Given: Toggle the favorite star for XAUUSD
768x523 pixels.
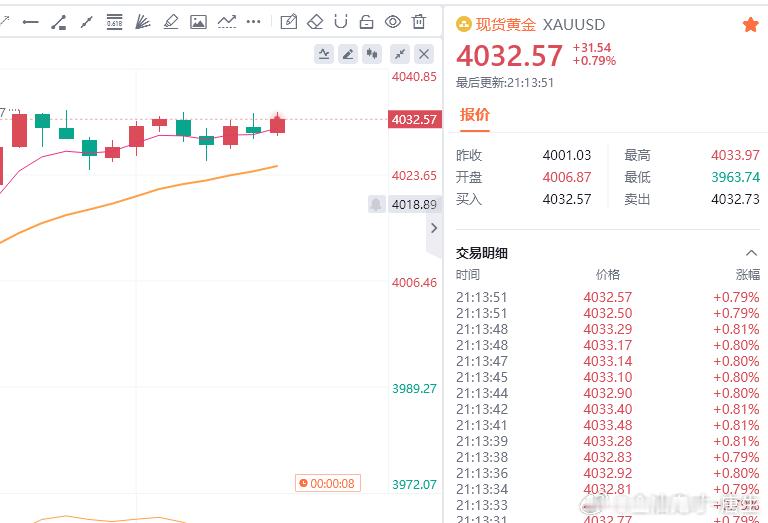Looking at the screenshot, I should (x=750, y=24).
